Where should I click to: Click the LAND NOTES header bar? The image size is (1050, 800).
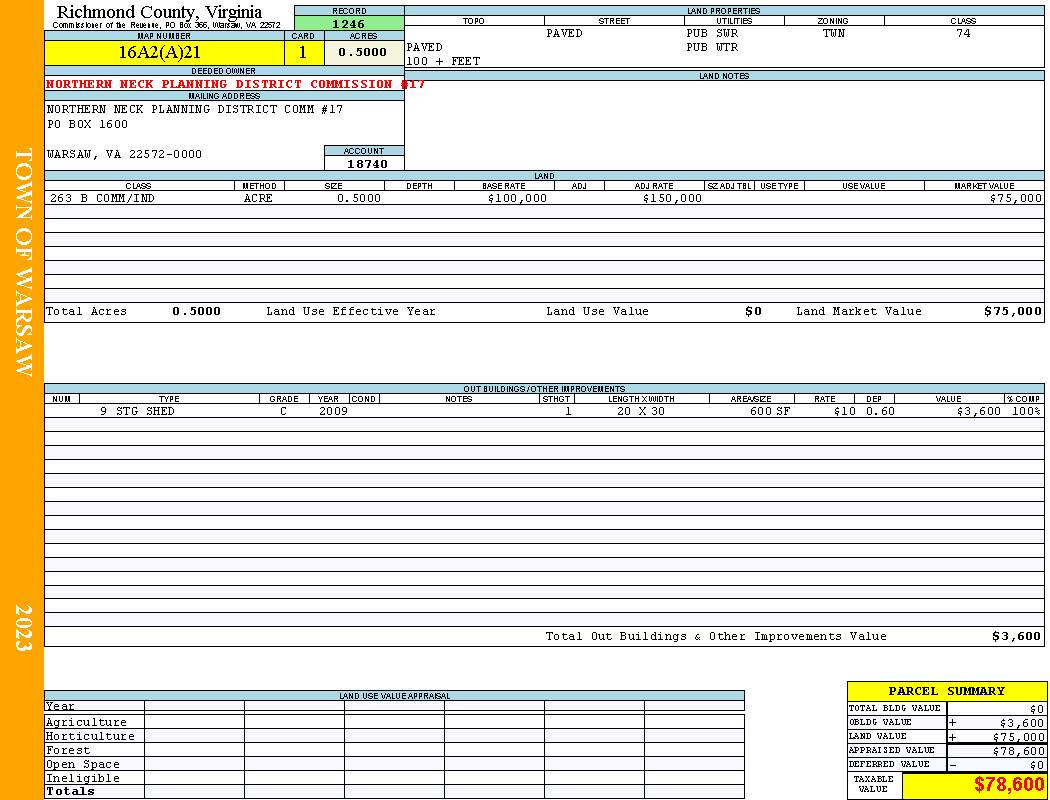[724, 76]
